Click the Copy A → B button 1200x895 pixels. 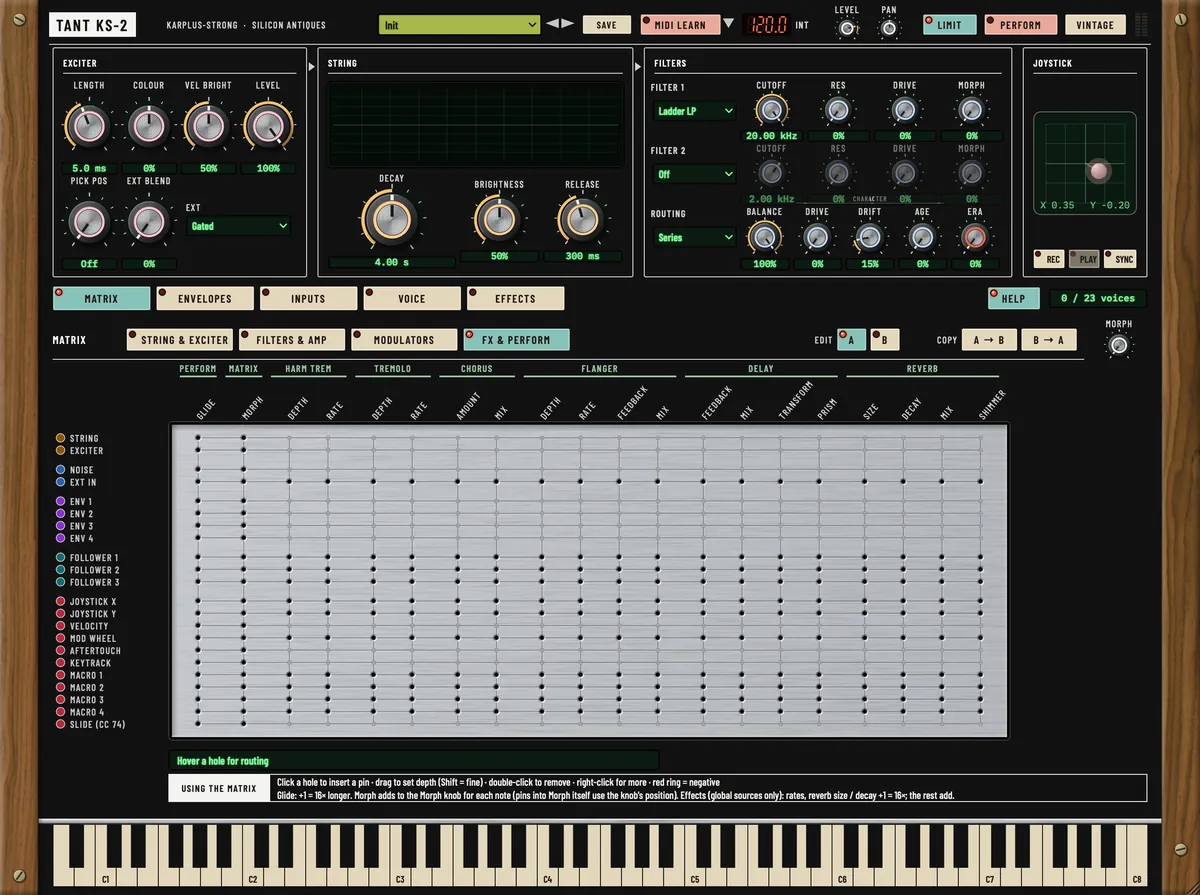click(x=989, y=340)
